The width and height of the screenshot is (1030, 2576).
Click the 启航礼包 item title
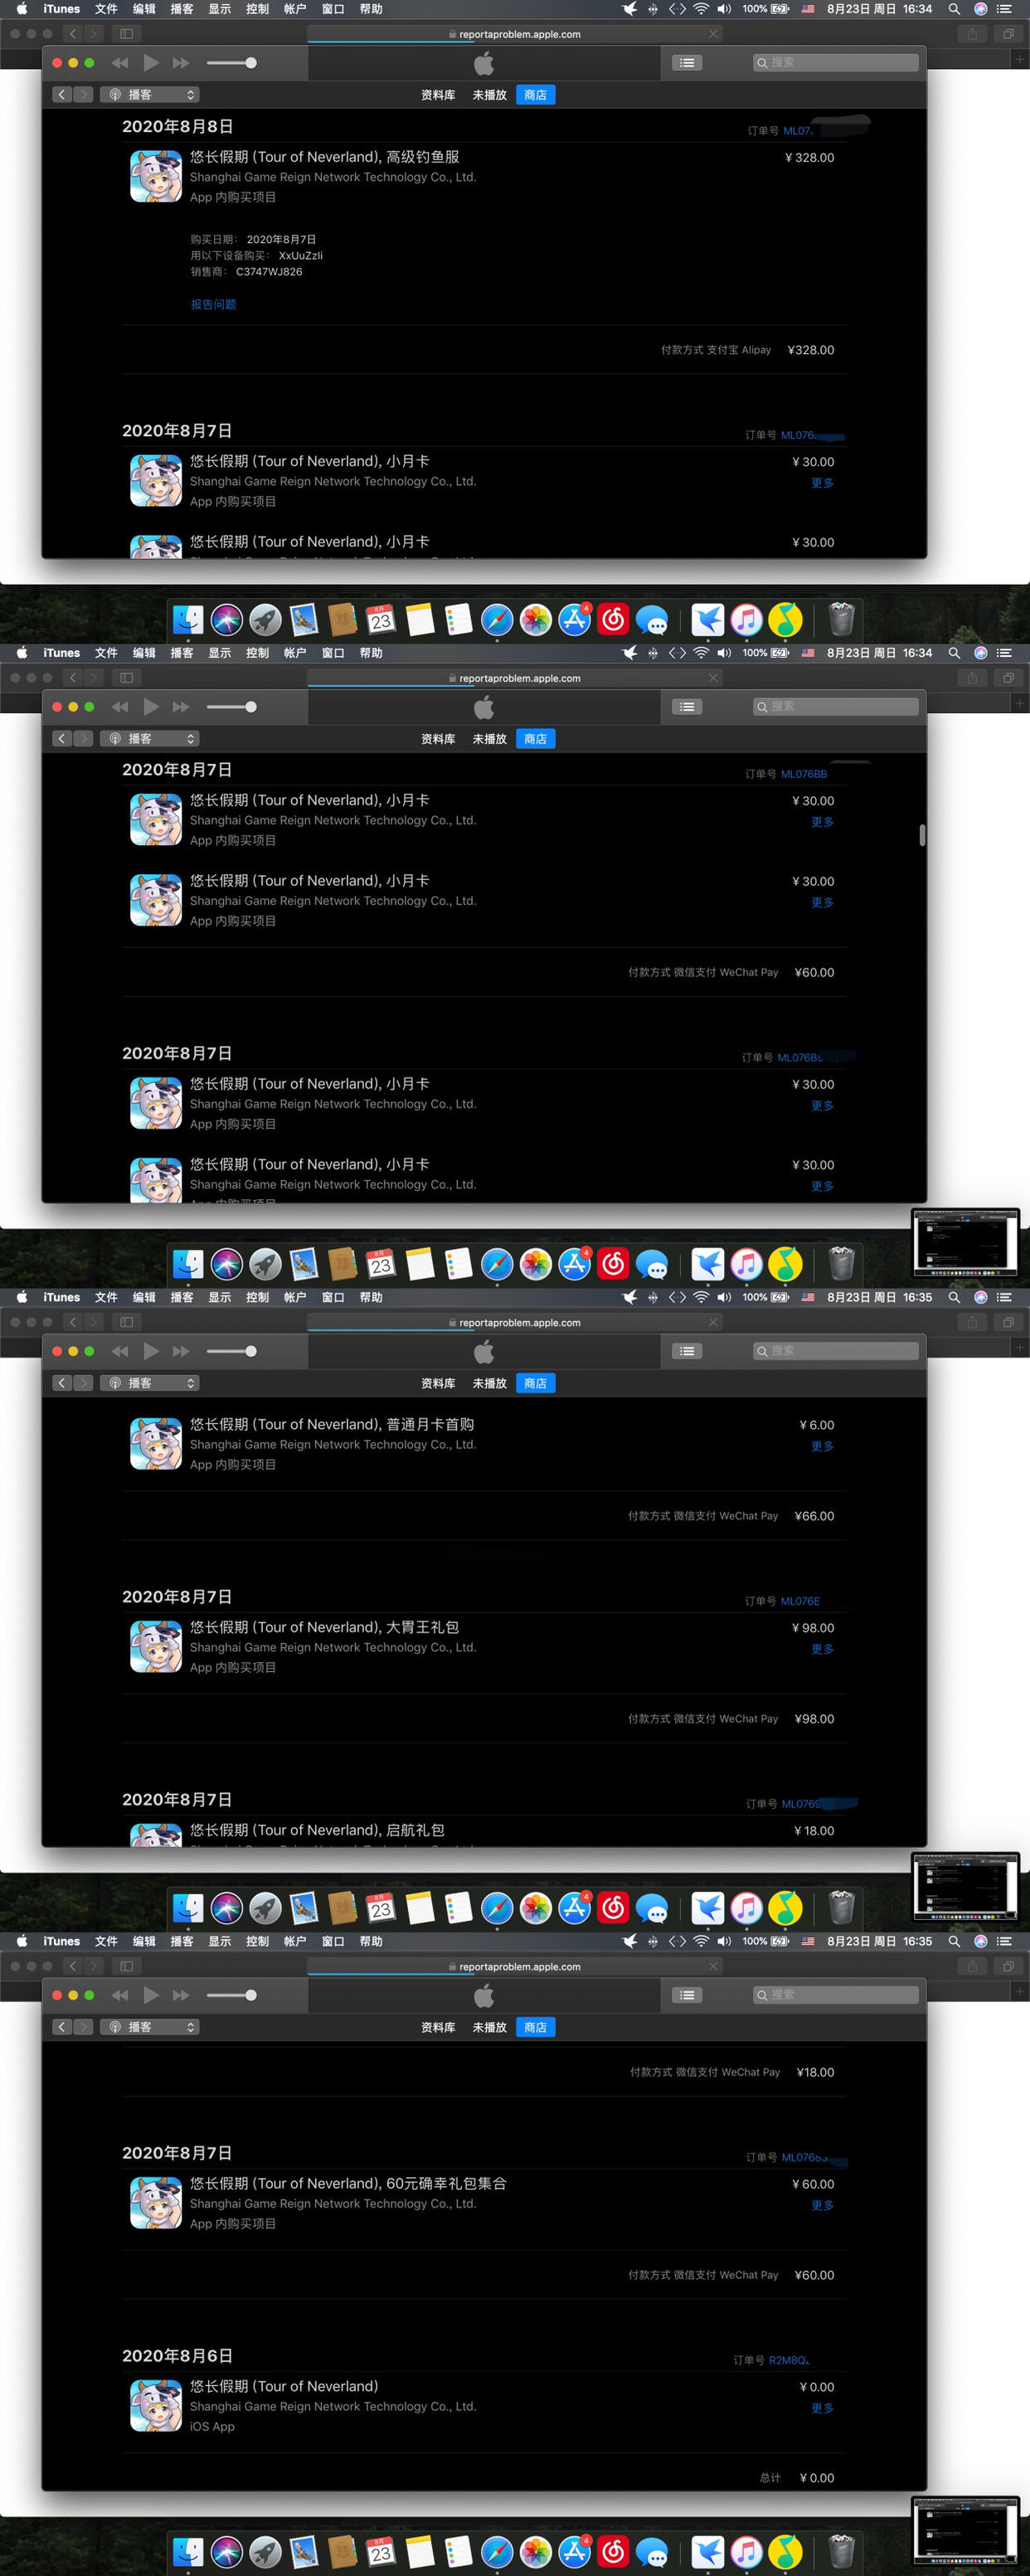point(317,1830)
